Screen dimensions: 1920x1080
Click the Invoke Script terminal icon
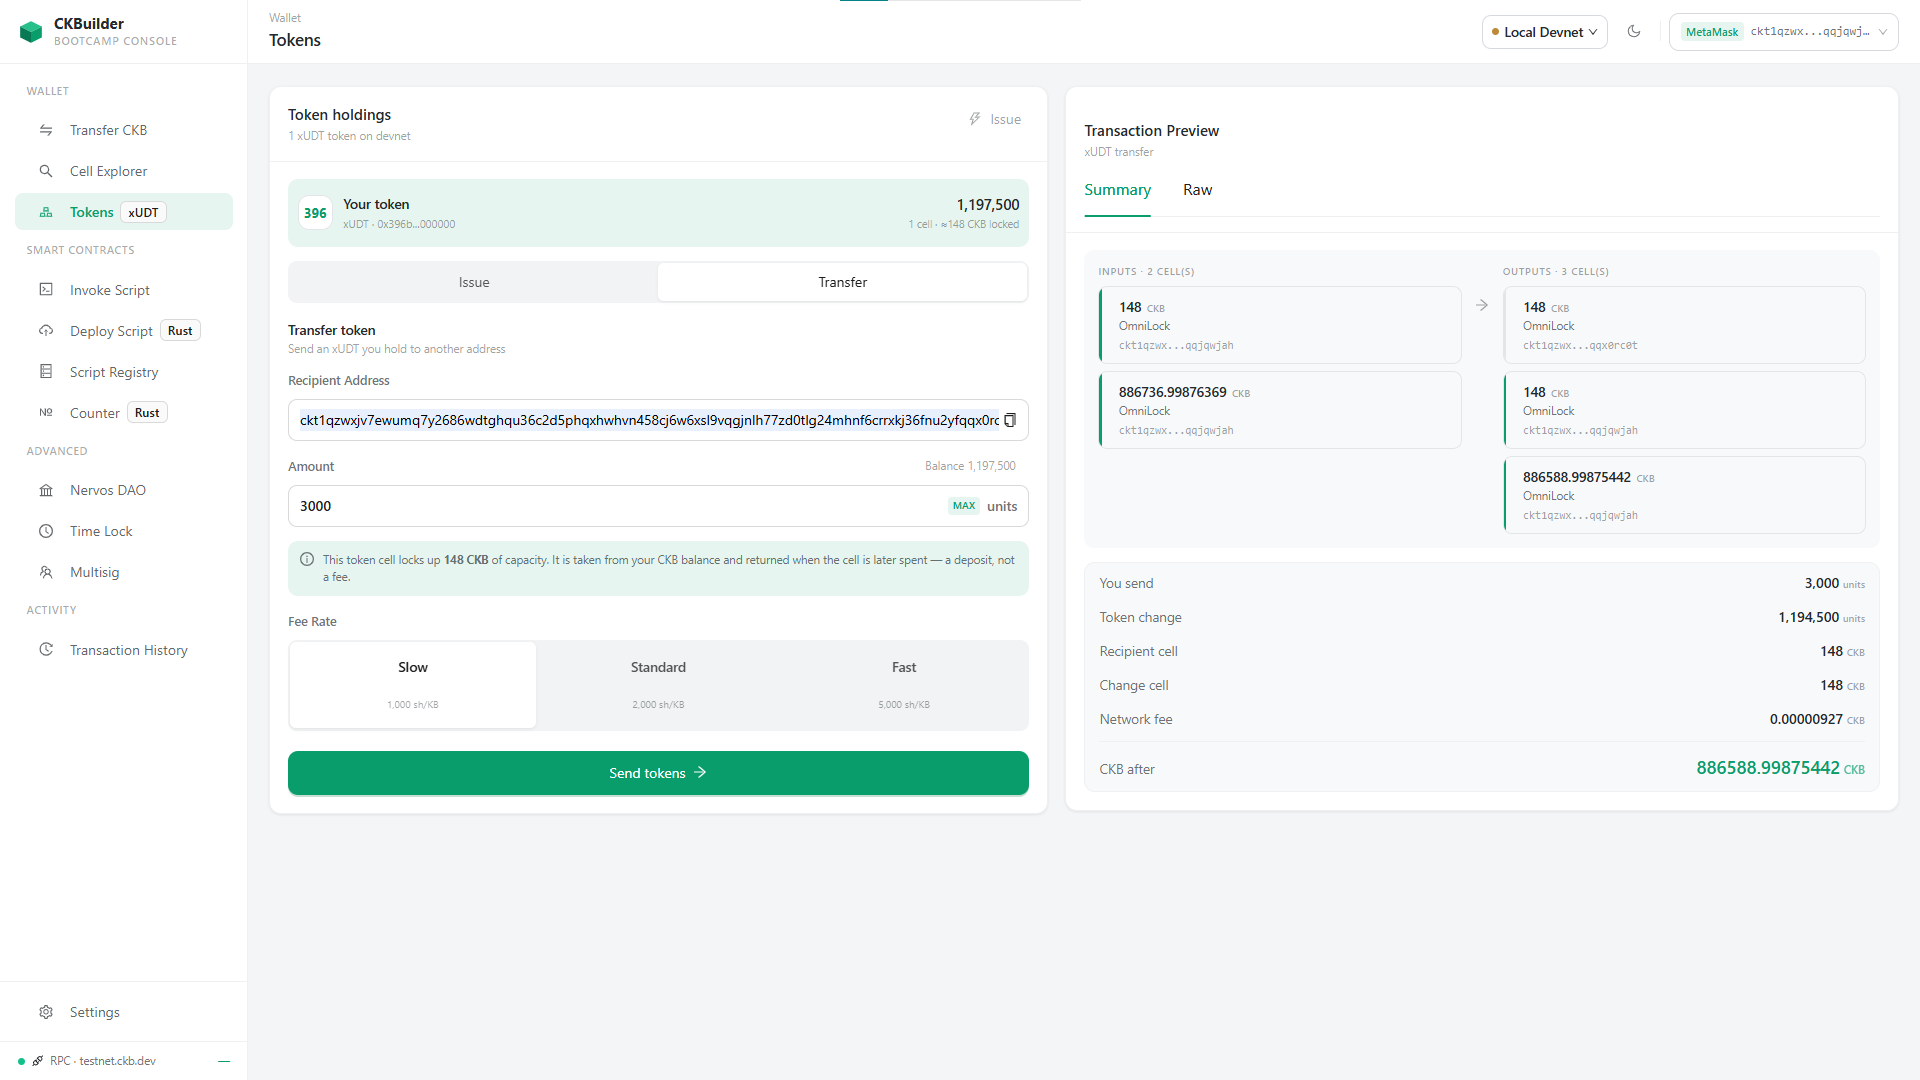tap(46, 290)
